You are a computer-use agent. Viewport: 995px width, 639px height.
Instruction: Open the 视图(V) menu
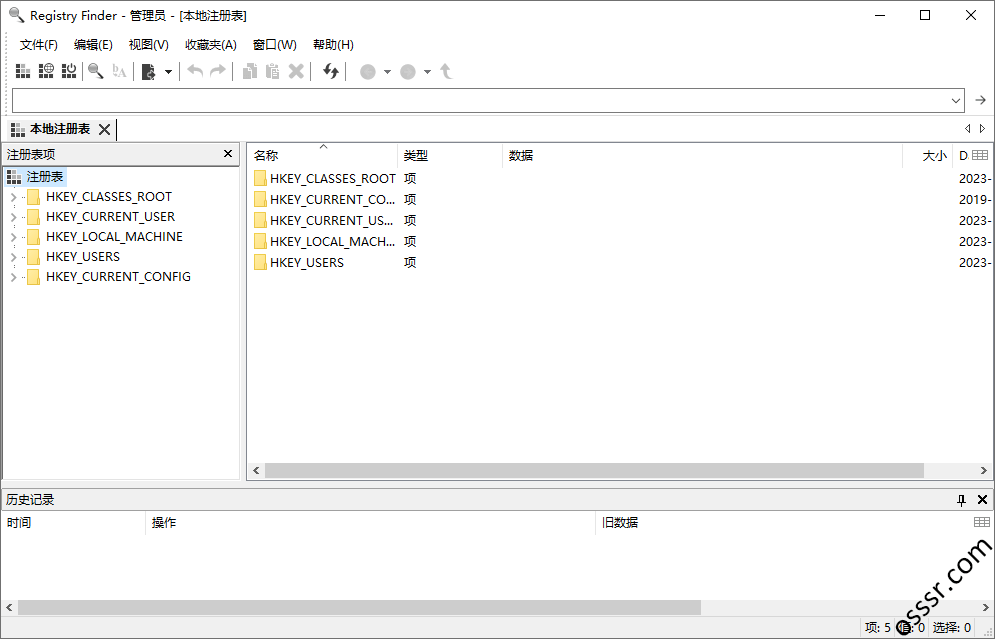pos(148,44)
